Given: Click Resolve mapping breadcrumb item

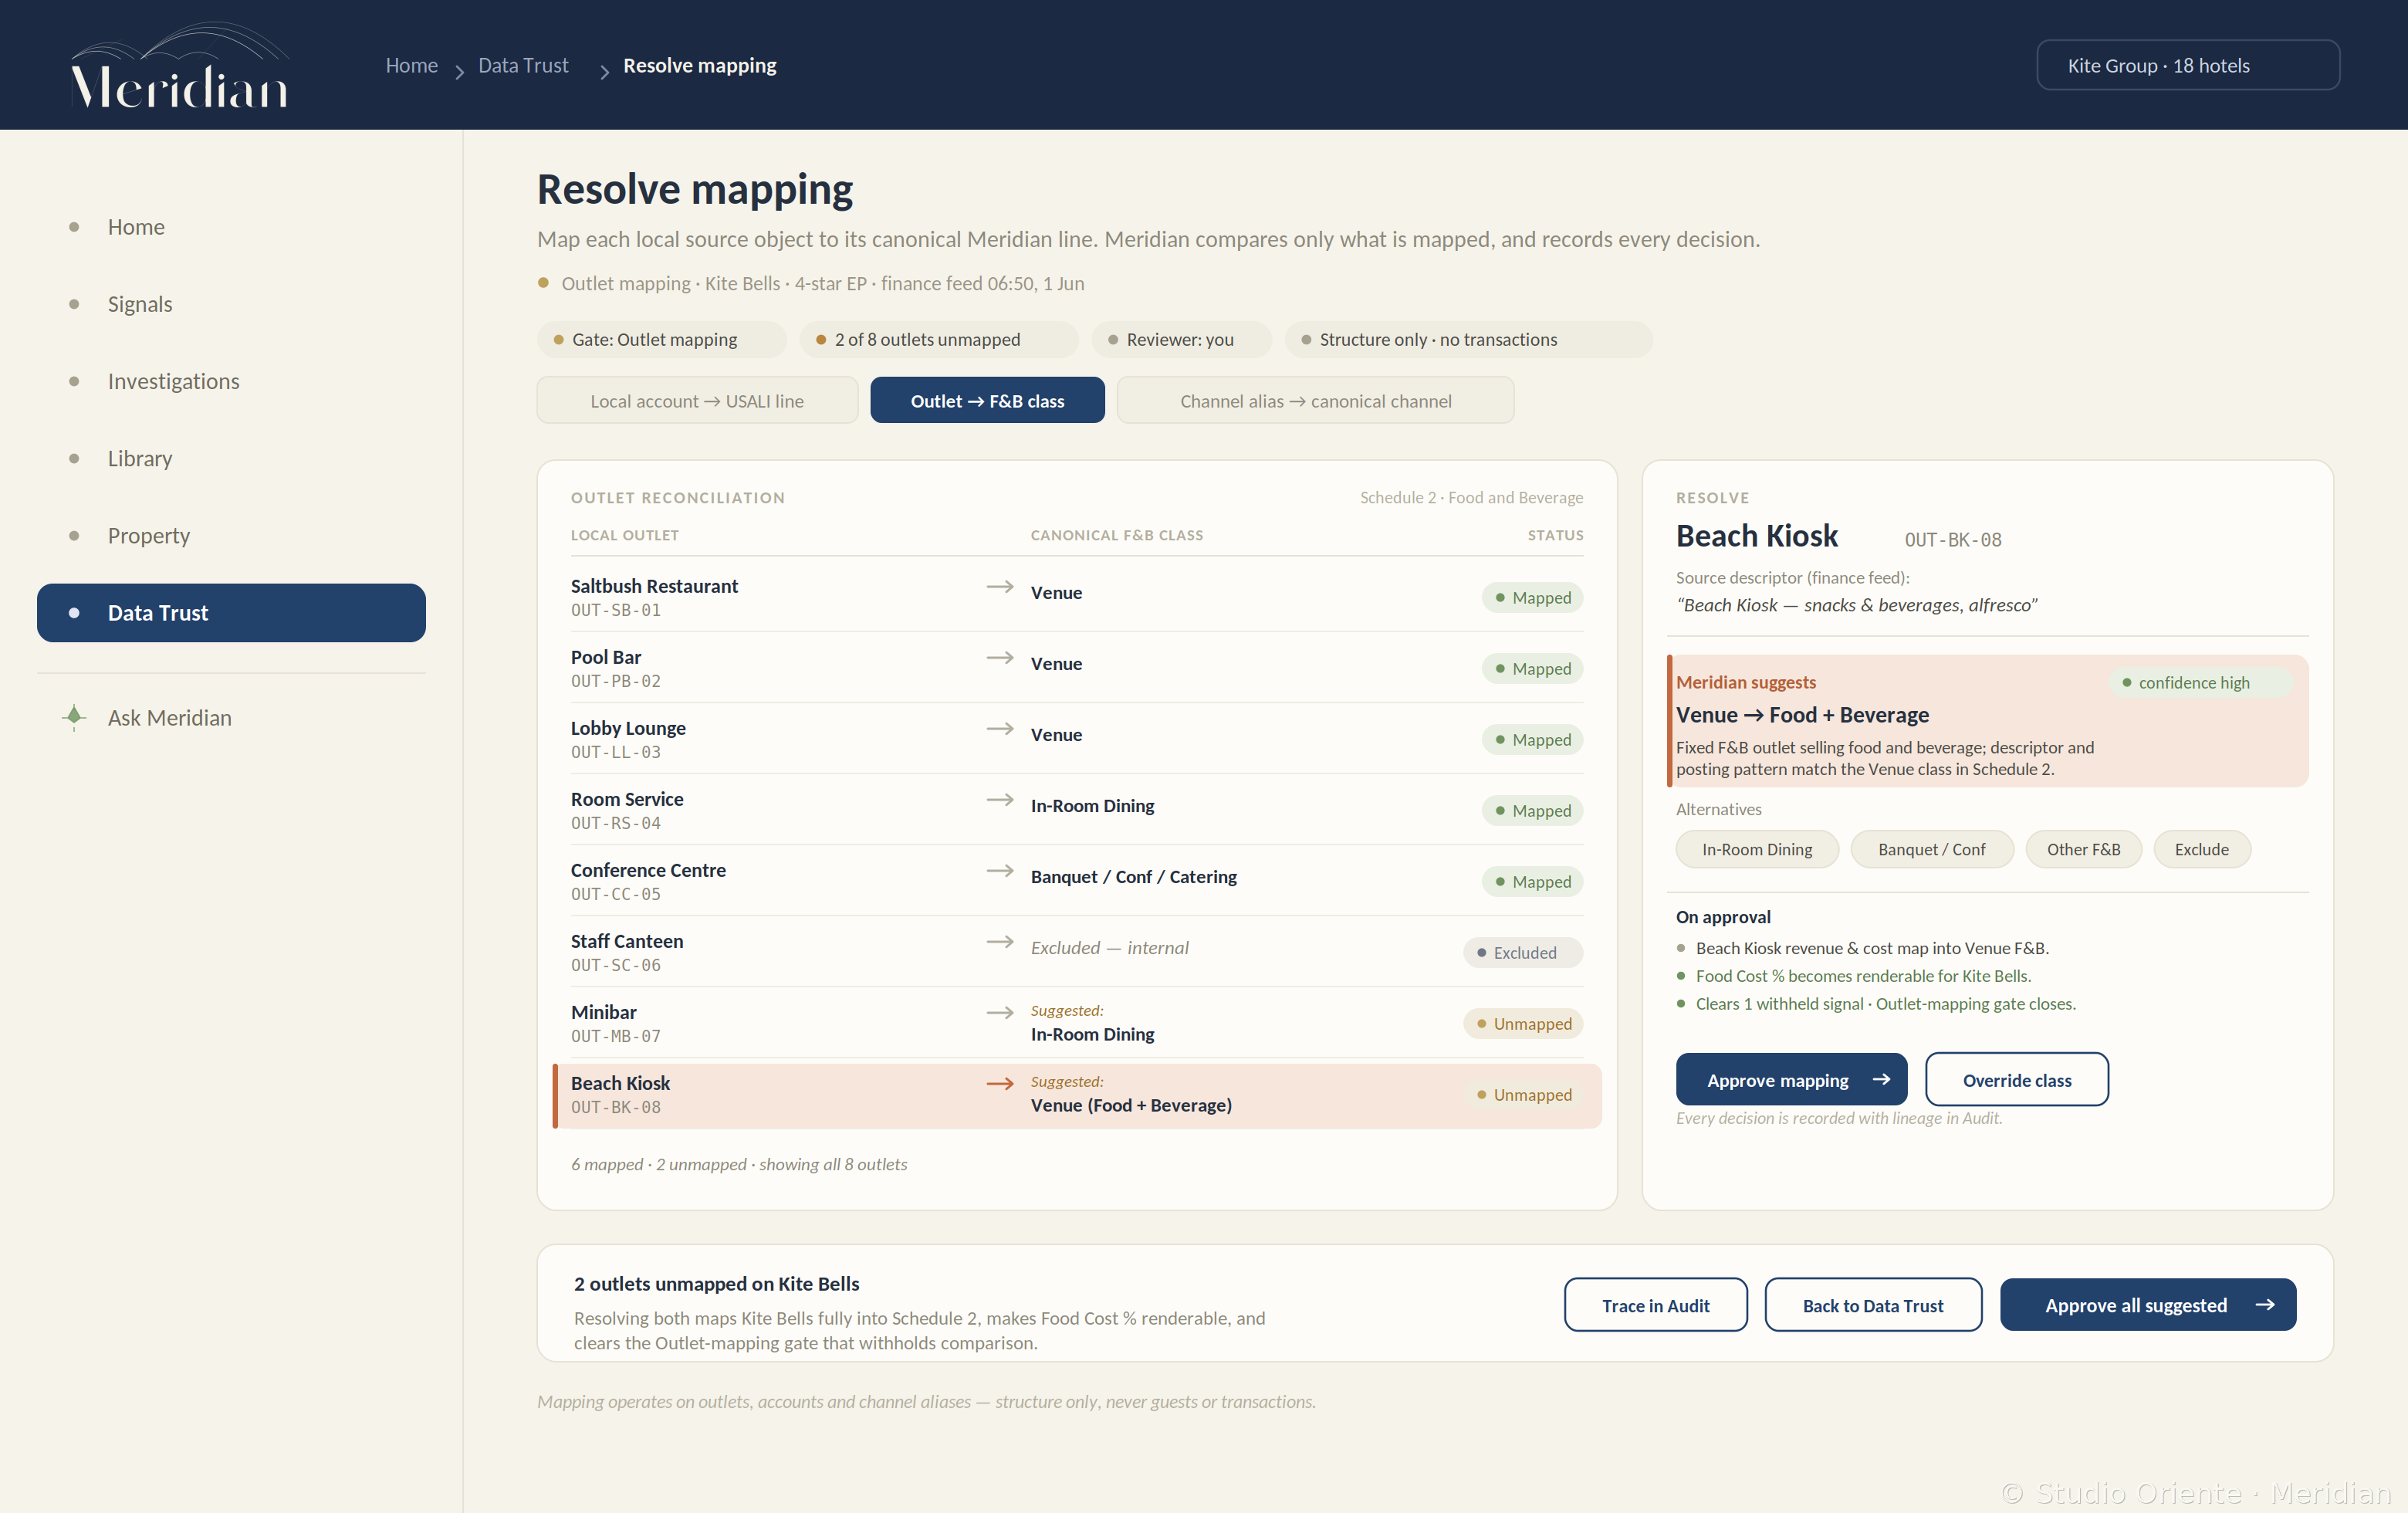Looking at the screenshot, I should 699,65.
